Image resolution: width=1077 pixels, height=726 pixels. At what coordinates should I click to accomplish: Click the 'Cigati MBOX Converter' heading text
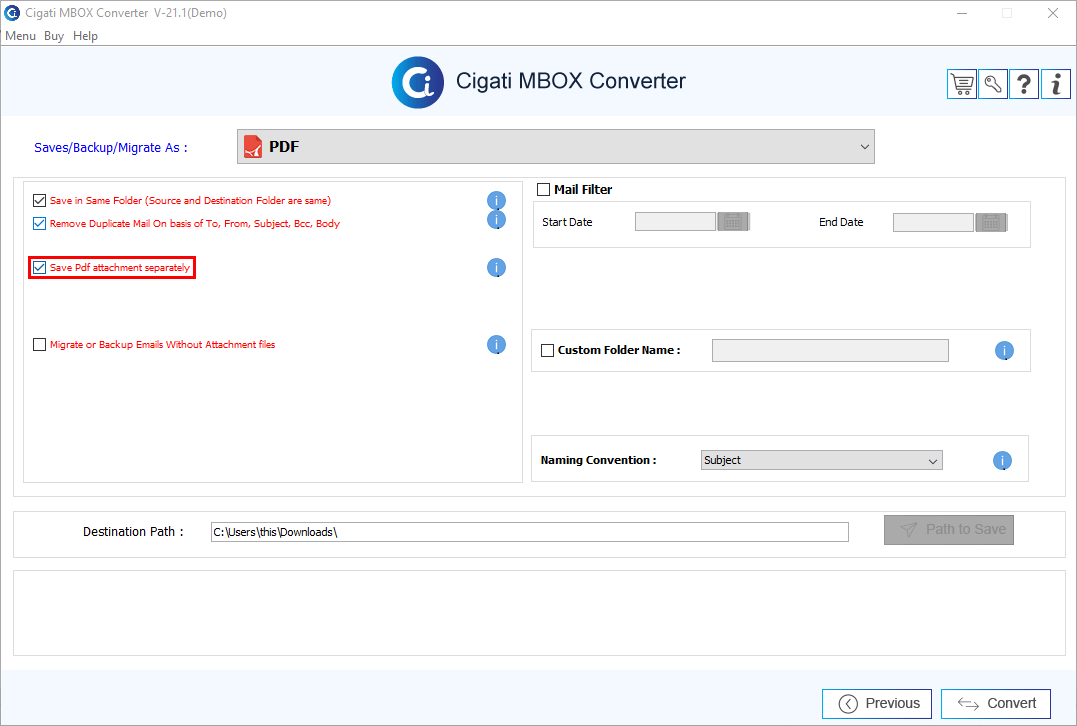571,81
